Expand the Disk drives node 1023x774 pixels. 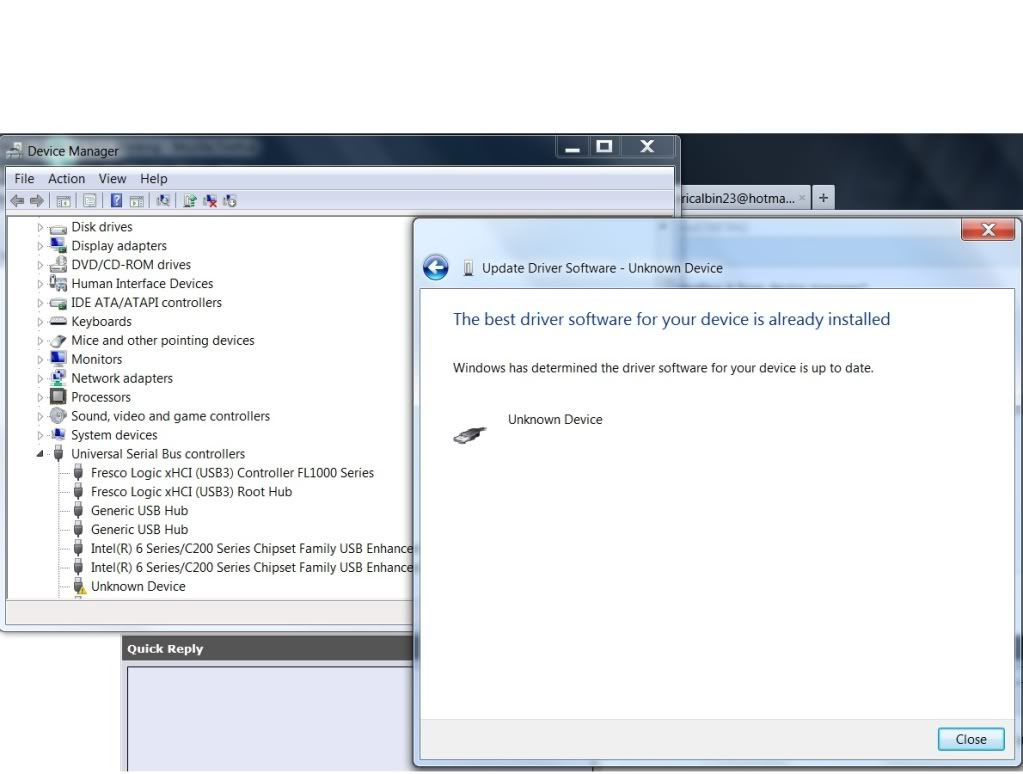click(40, 227)
